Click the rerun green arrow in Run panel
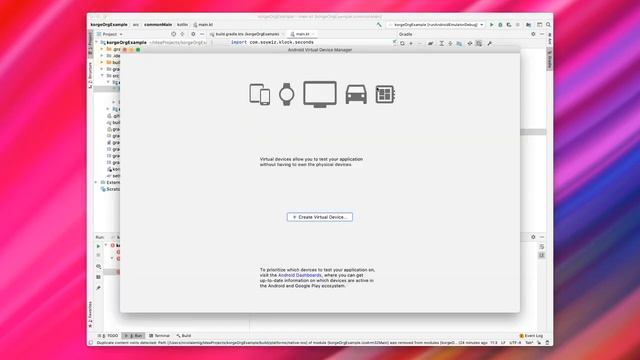The image size is (640, 360). tap(98, 247)
